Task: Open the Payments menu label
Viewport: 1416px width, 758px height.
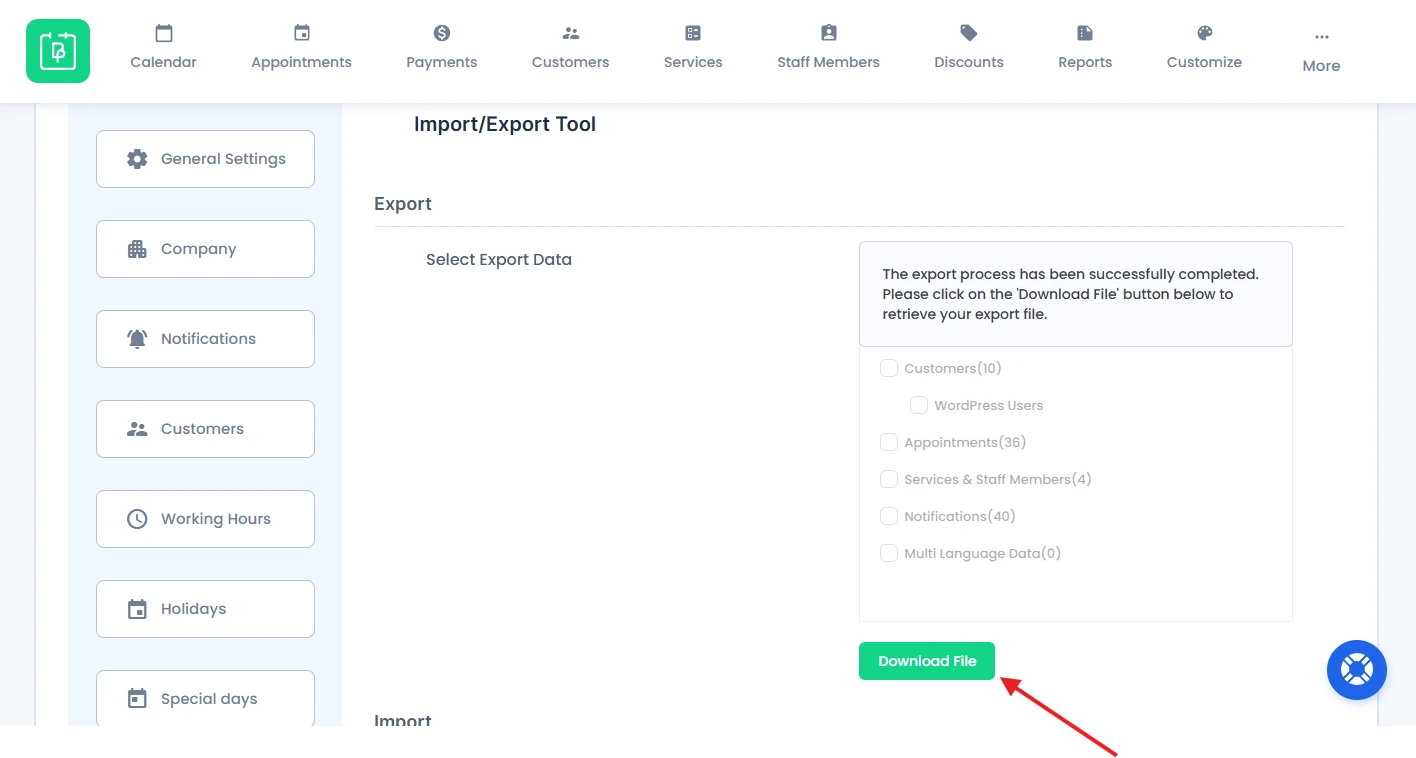Action: coord(442,62)
